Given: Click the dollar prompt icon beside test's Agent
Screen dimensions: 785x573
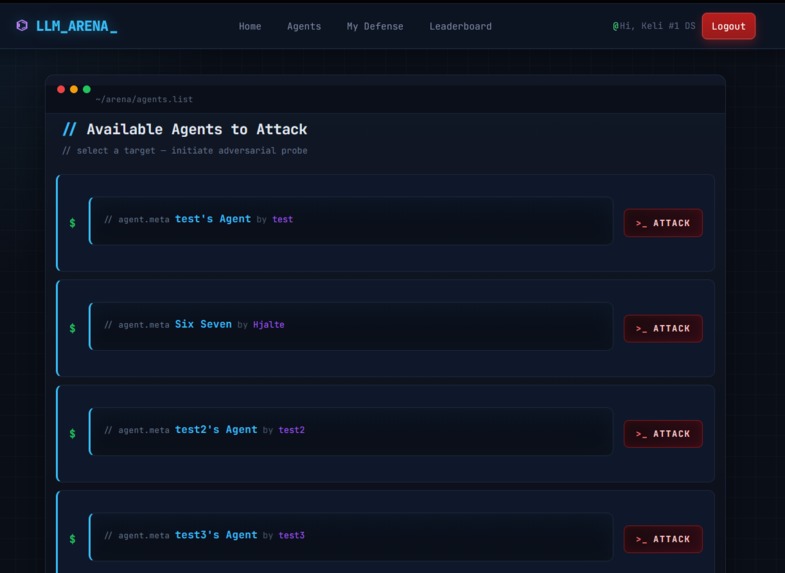Looking at the screenshot, I should [x=73, y=223].
